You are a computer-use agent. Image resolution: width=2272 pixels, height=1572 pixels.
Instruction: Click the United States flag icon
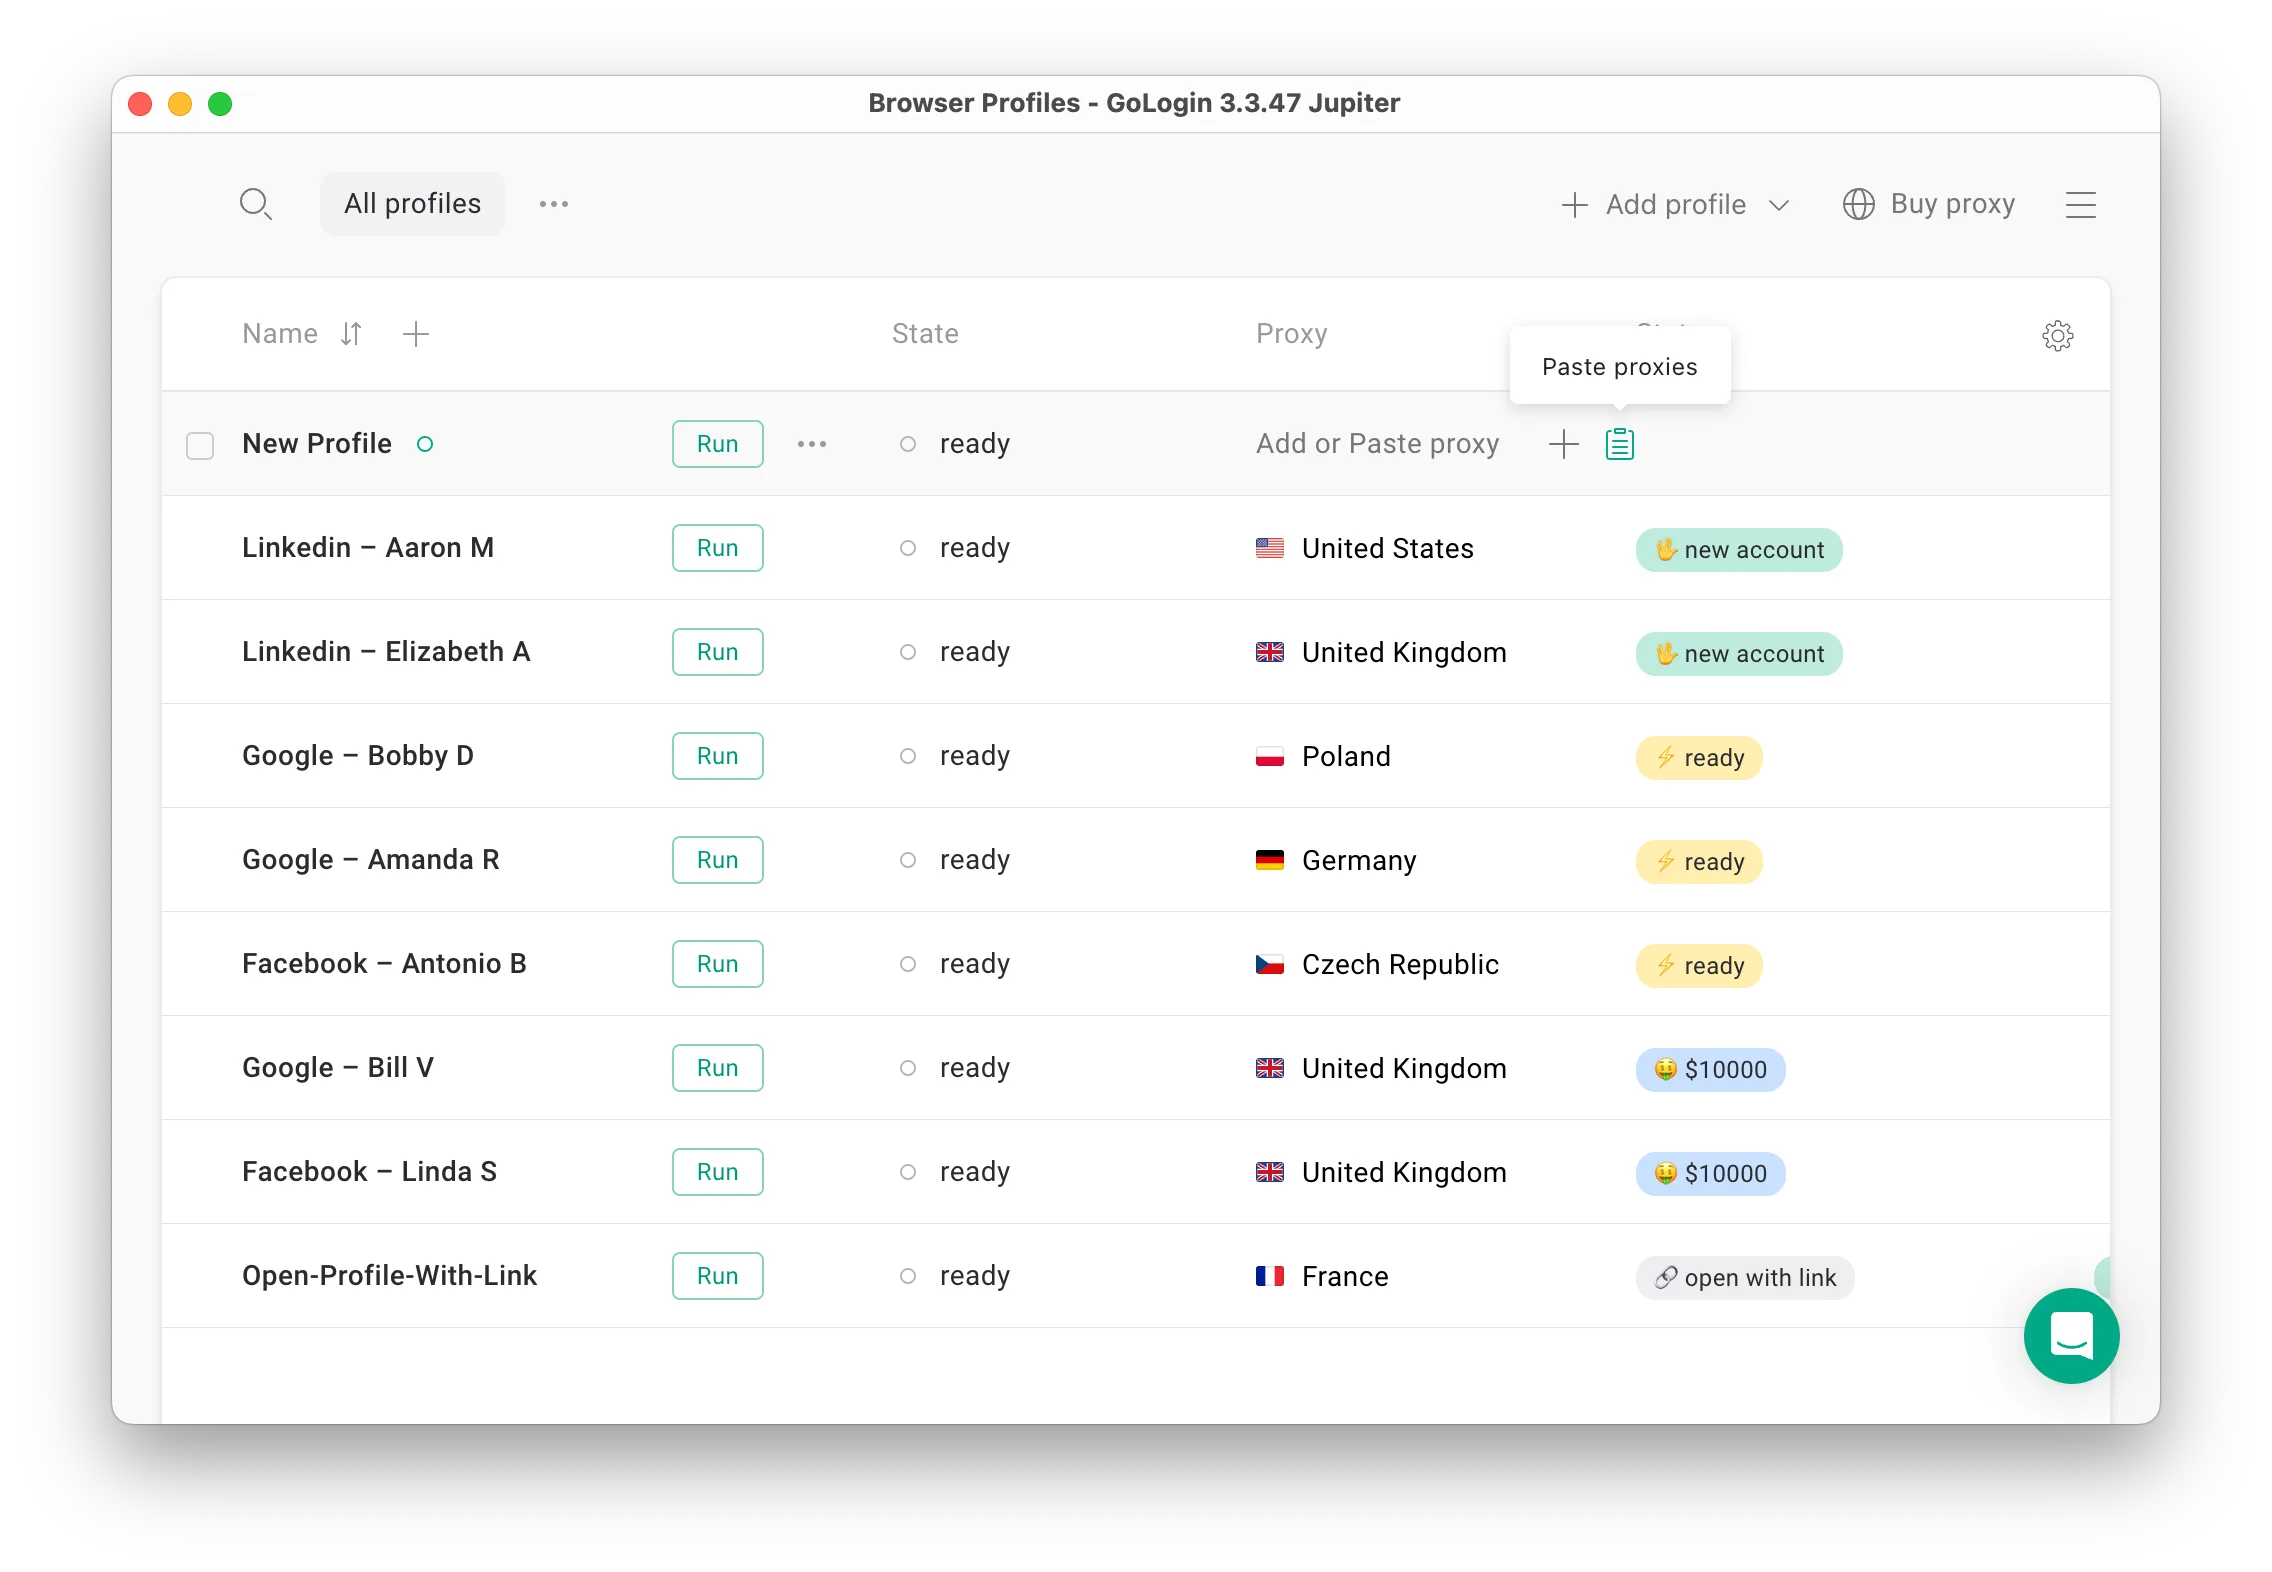[x=1270, y=548]
